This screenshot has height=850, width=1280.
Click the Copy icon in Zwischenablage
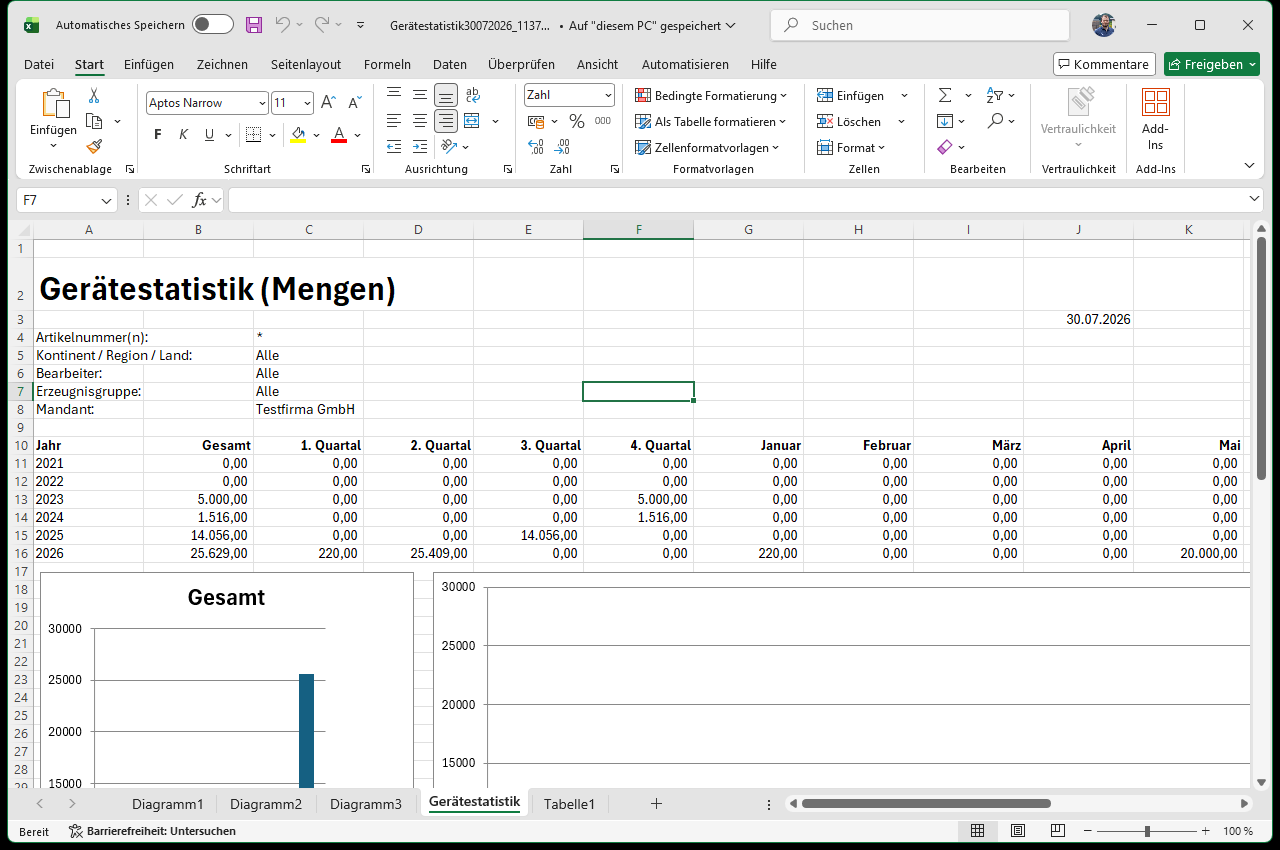pos(95,121)
